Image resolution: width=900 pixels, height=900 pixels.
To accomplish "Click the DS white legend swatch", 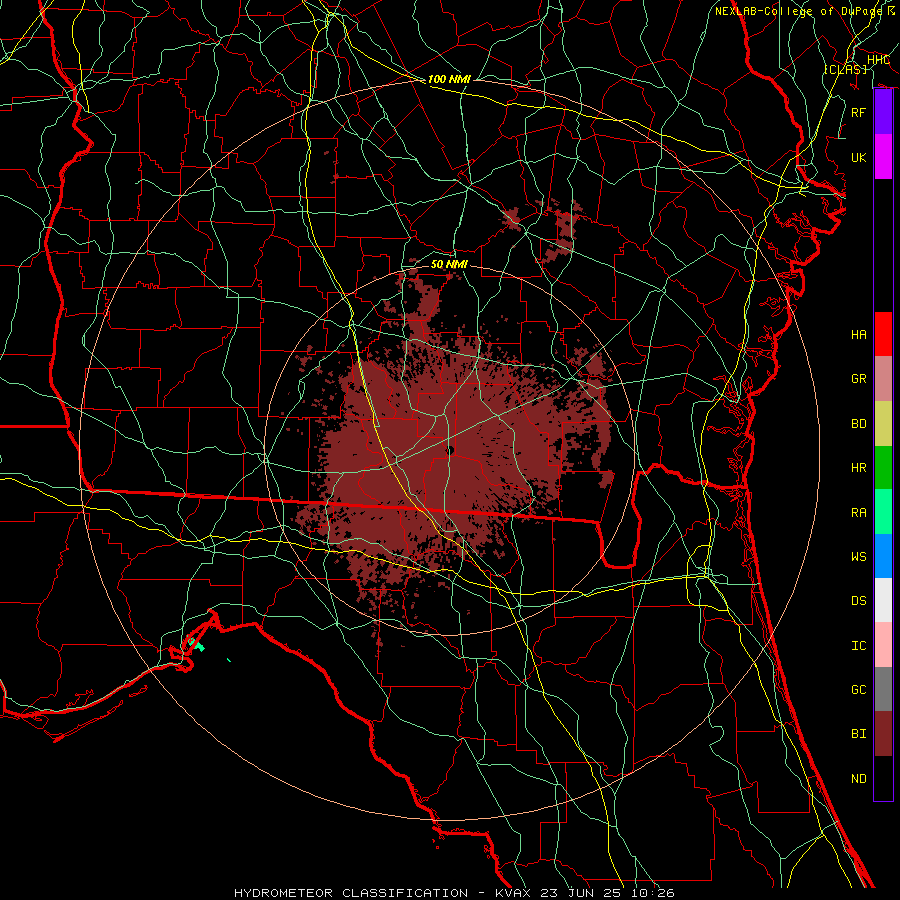I will pyautogui.click(x=883, y=600).
